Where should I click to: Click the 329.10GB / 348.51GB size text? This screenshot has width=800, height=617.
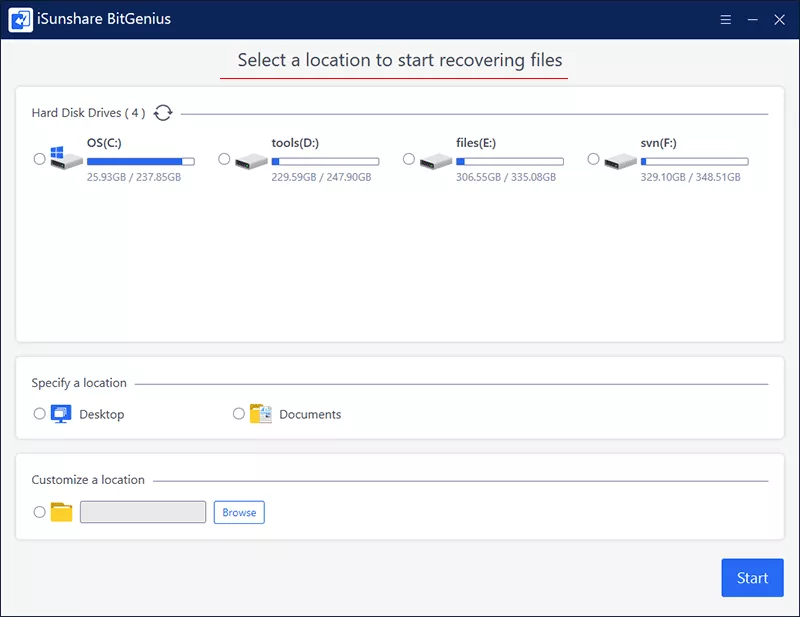(x=691, y=177)
